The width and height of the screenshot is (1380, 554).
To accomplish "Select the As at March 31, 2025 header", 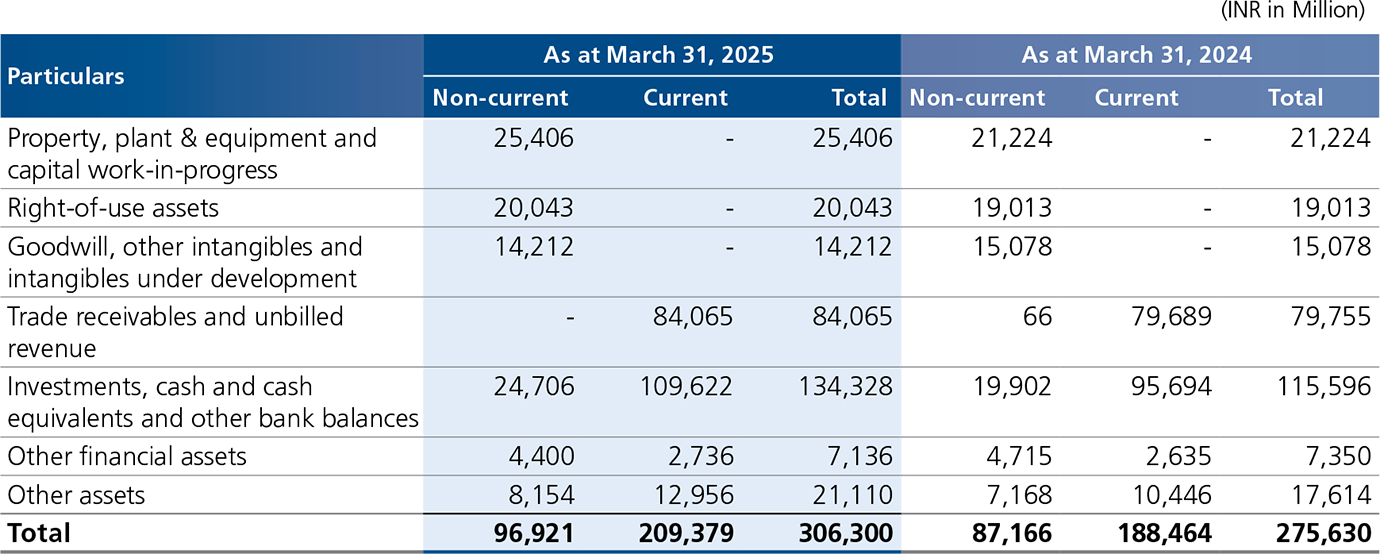I will [x=659, y=55].
